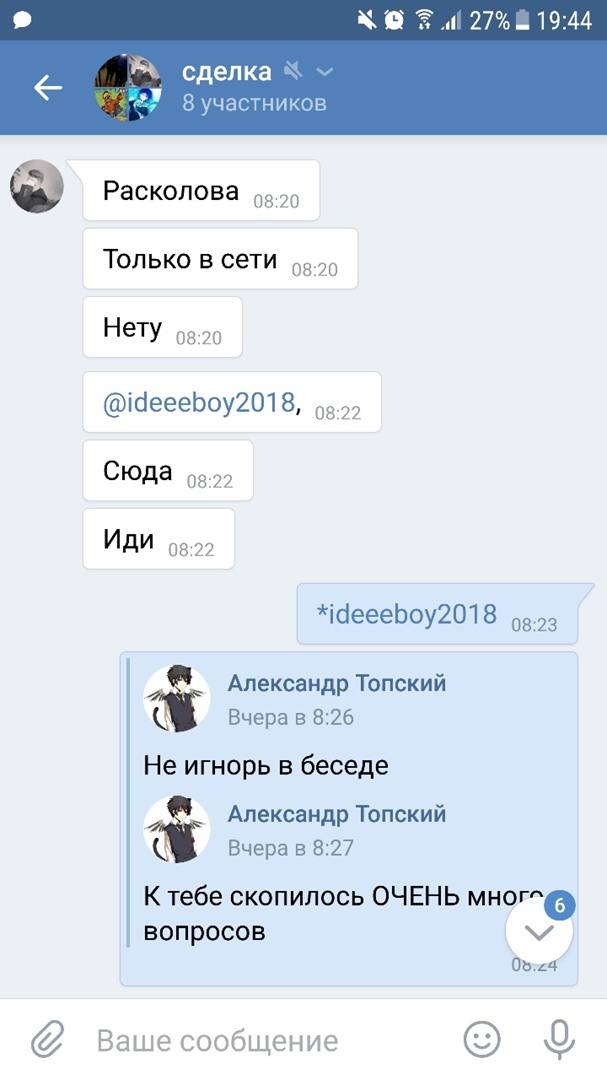
Task: Open the 8 участников members list
Action: (x=254, y=103)
